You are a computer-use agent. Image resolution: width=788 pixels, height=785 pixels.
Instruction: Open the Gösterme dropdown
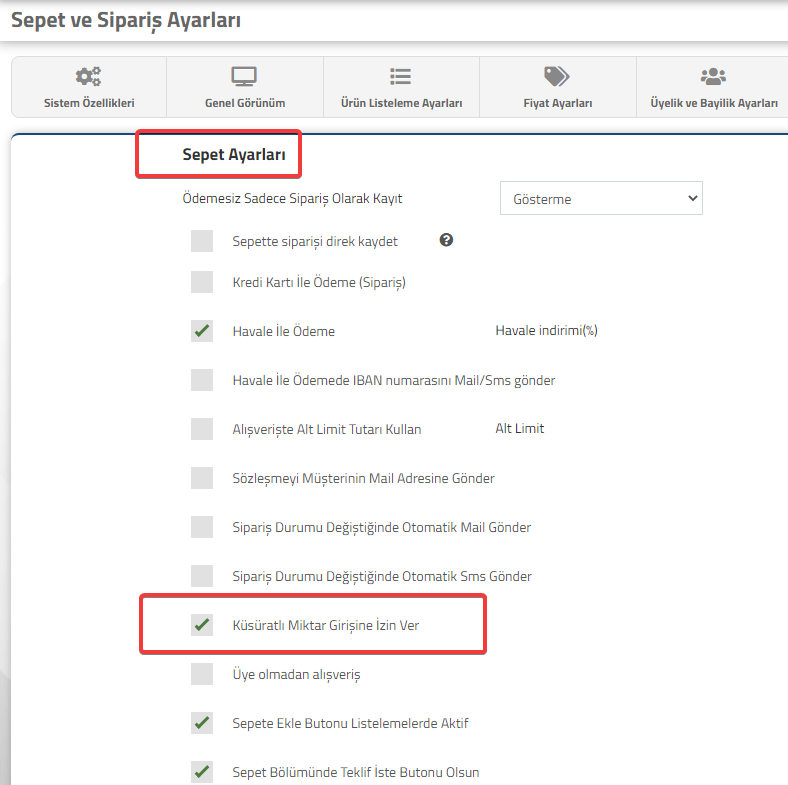click(x=601, y=199)
